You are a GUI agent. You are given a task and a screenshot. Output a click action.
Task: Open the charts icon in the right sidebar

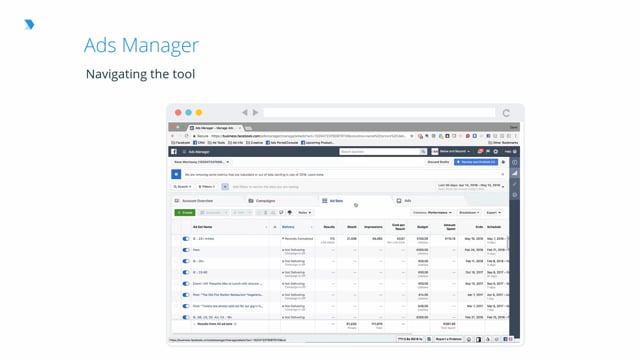pos(515,173)
